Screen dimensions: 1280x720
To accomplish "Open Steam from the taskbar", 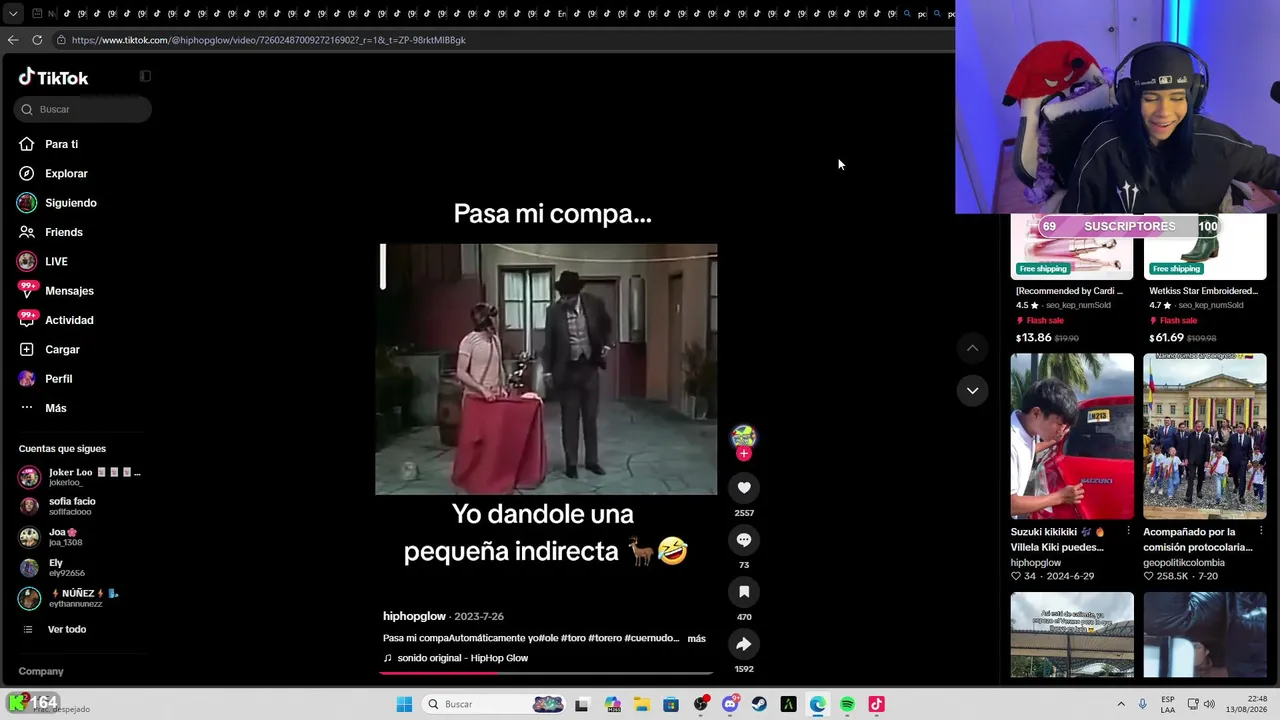I will point(759,704).
